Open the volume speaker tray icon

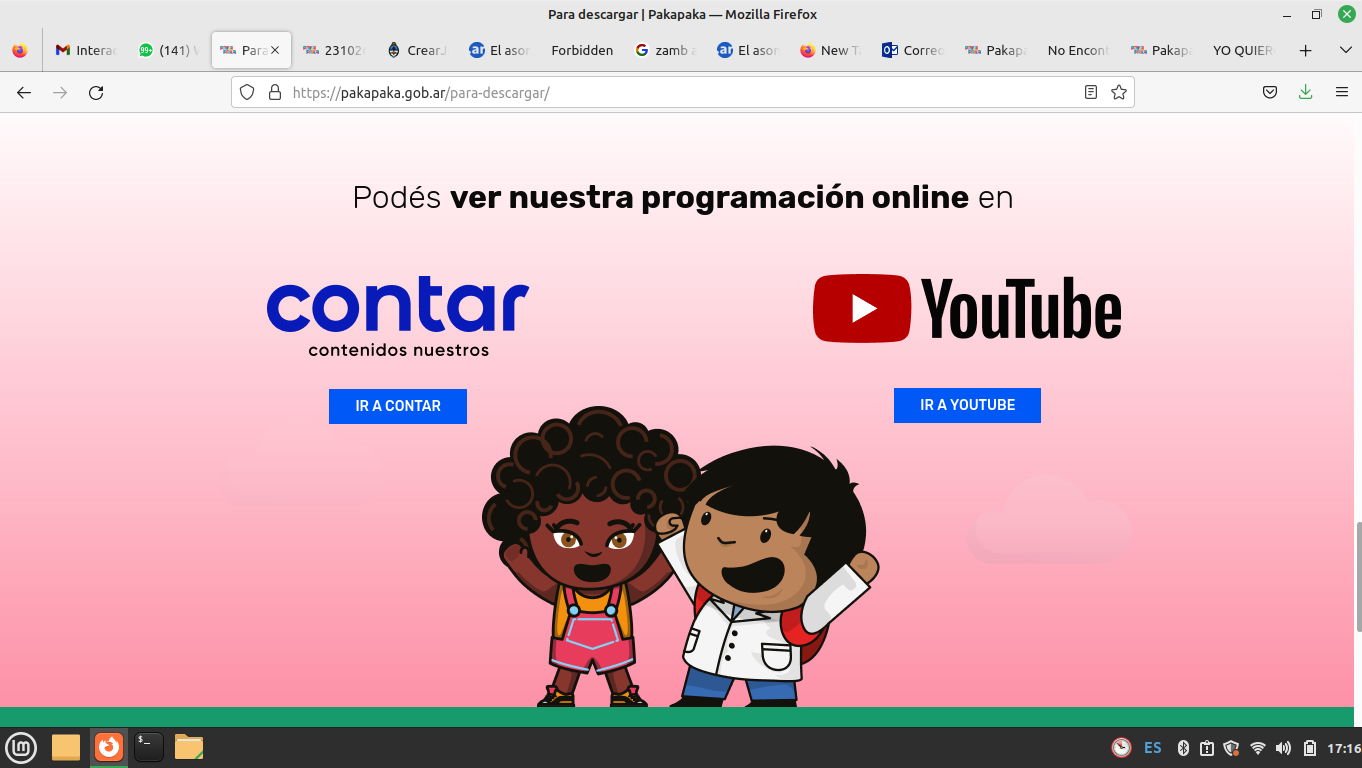[1284, 748]
